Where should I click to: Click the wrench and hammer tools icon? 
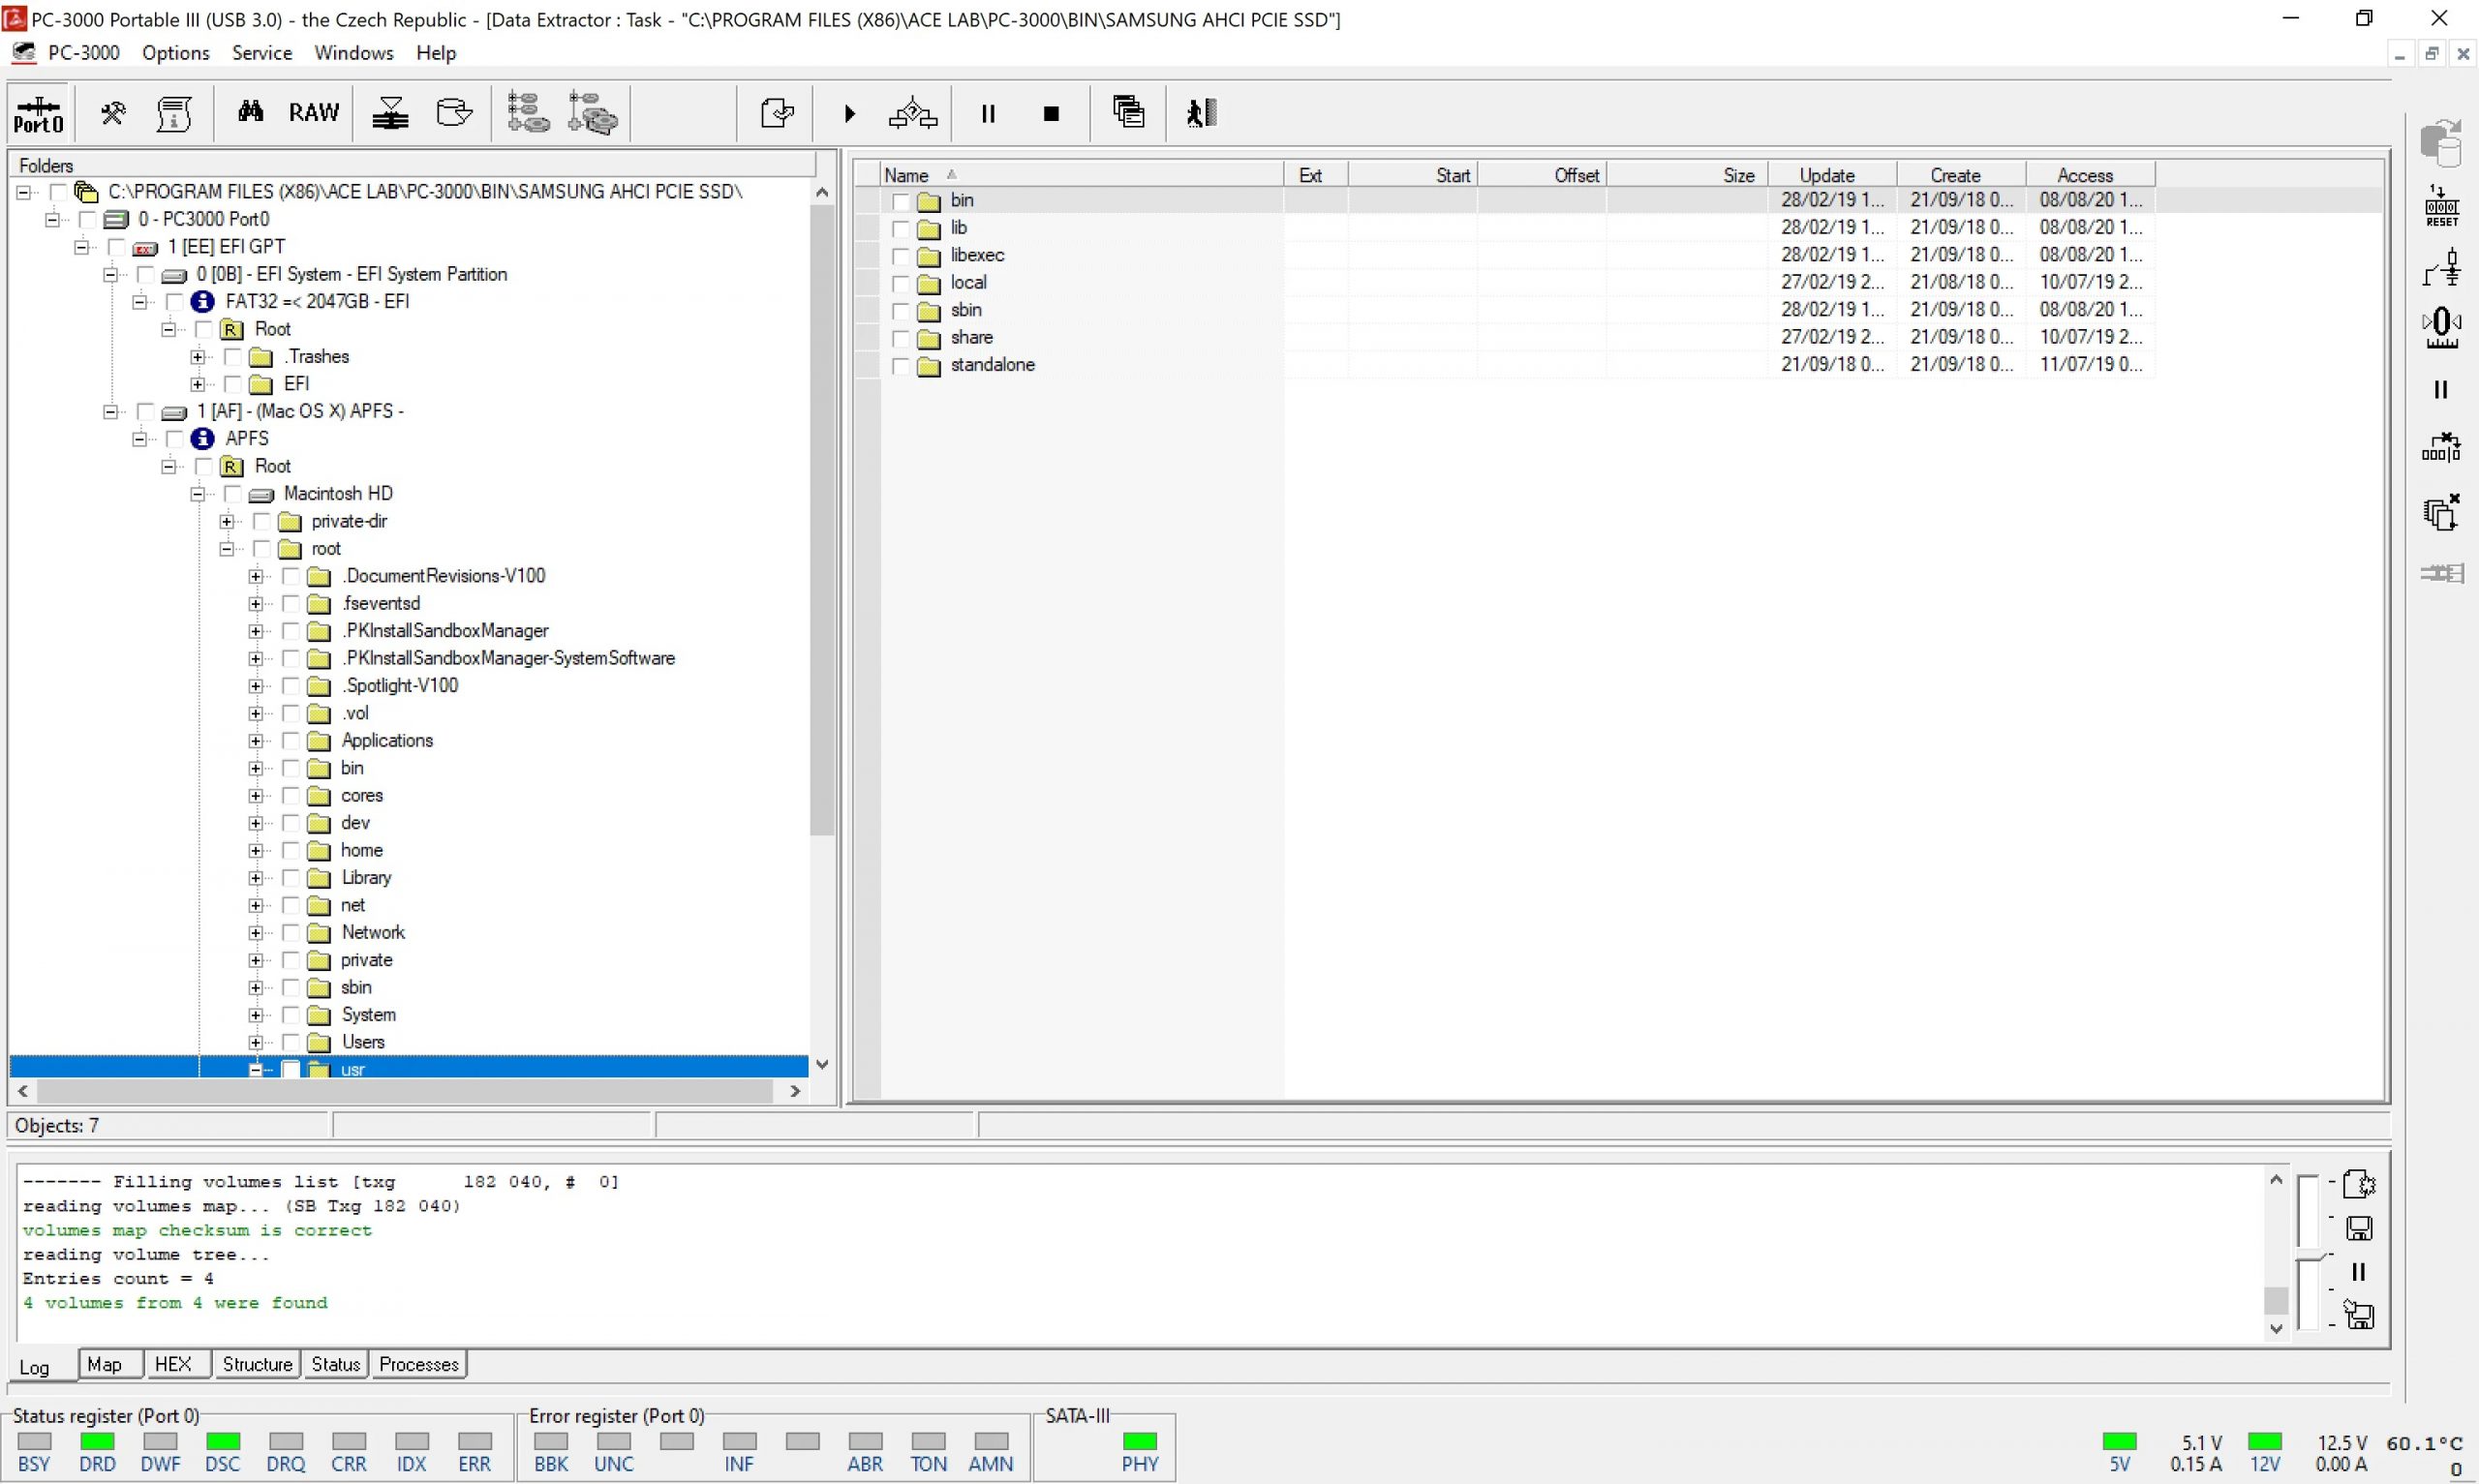pos(113,113)
